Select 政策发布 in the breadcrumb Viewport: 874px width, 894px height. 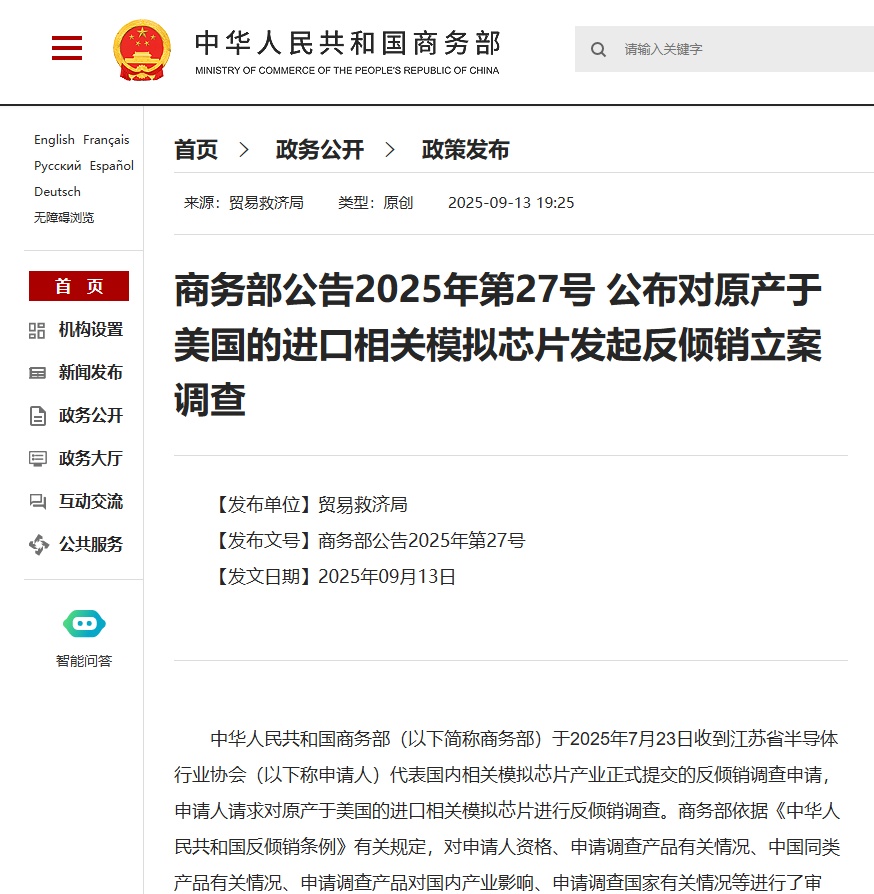(465, 150)
